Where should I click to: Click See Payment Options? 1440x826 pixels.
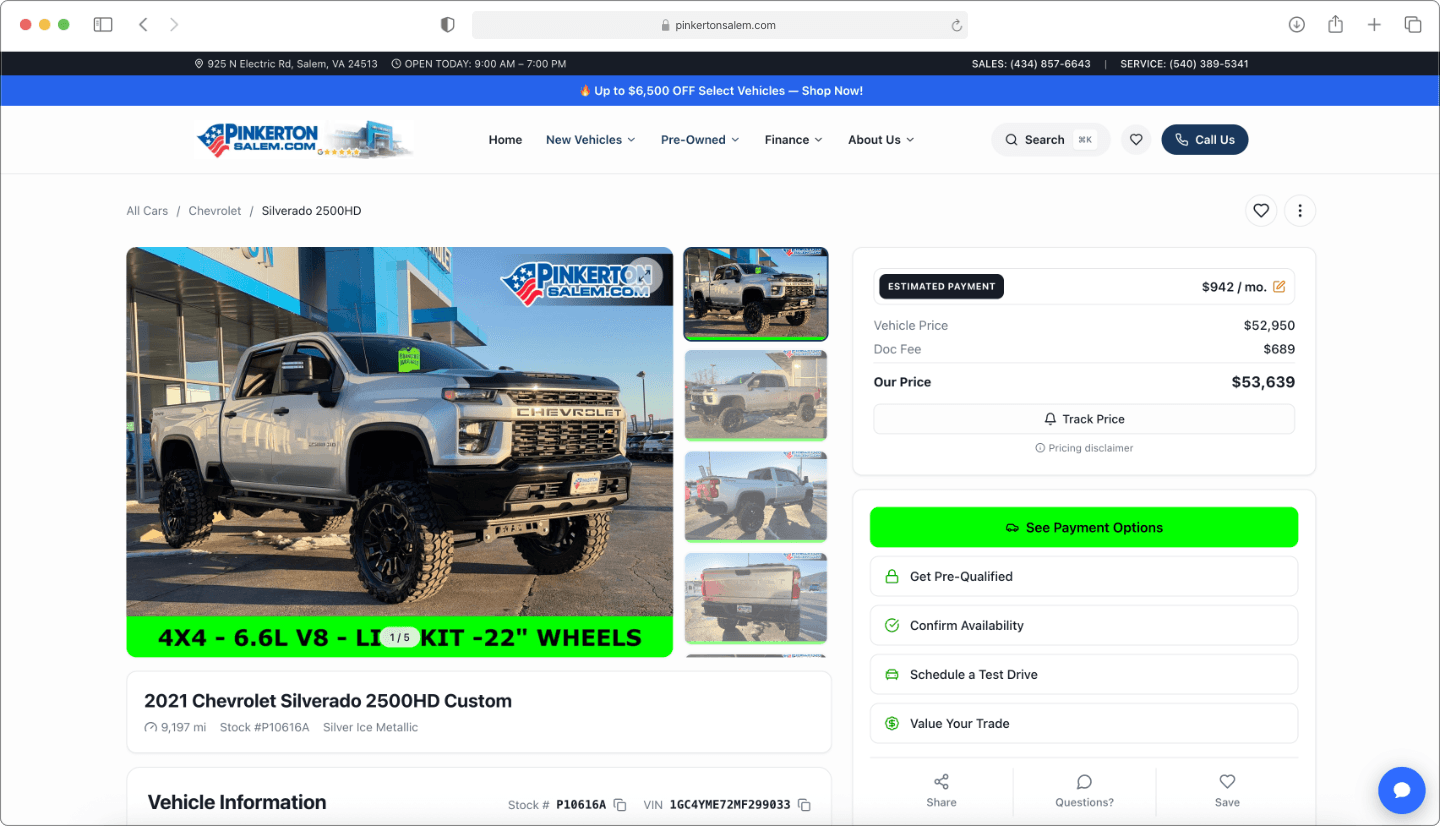1084,527
